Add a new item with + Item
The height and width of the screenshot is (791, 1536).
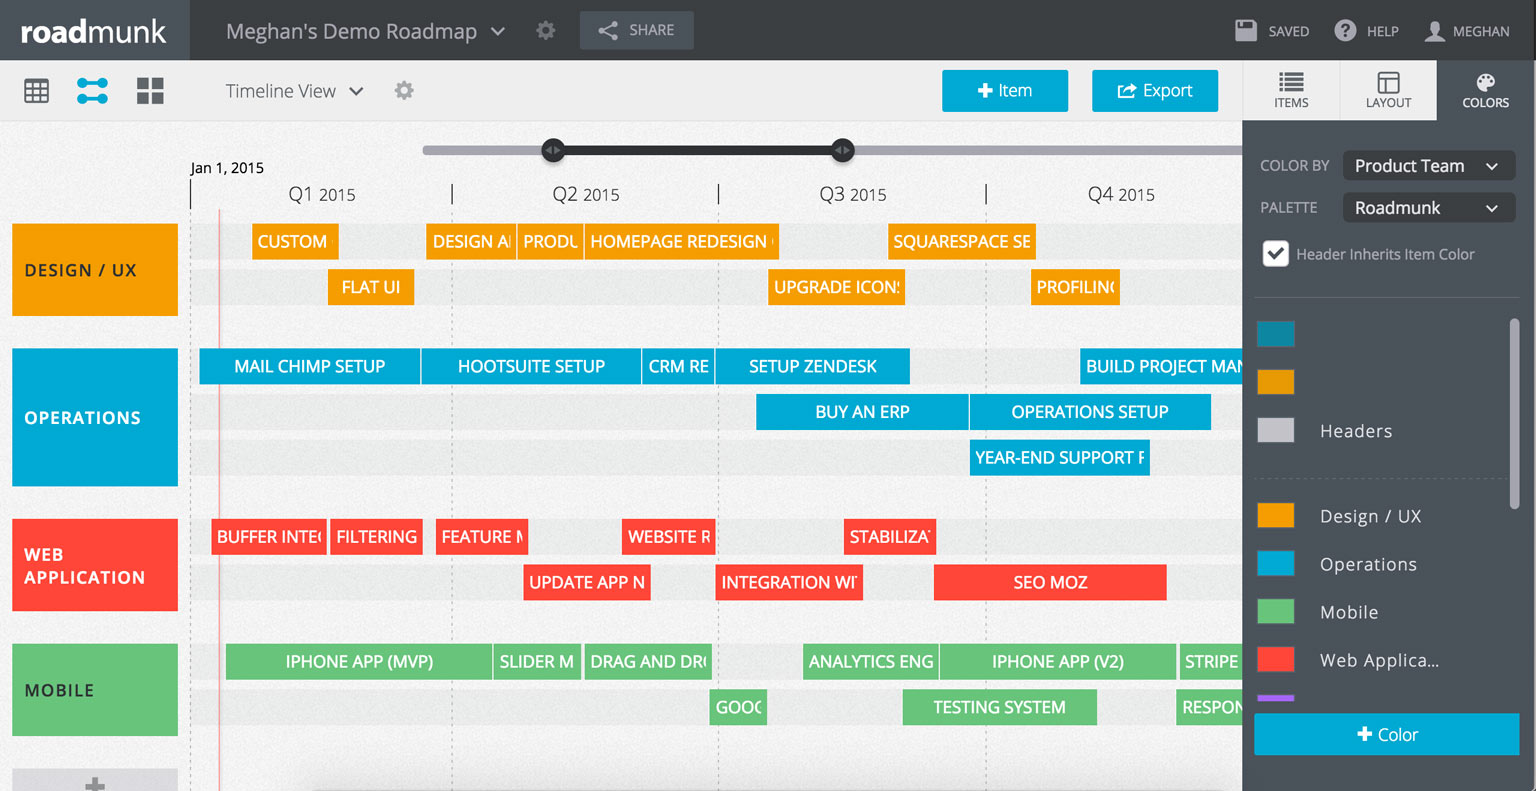[x=1004, y=91]
